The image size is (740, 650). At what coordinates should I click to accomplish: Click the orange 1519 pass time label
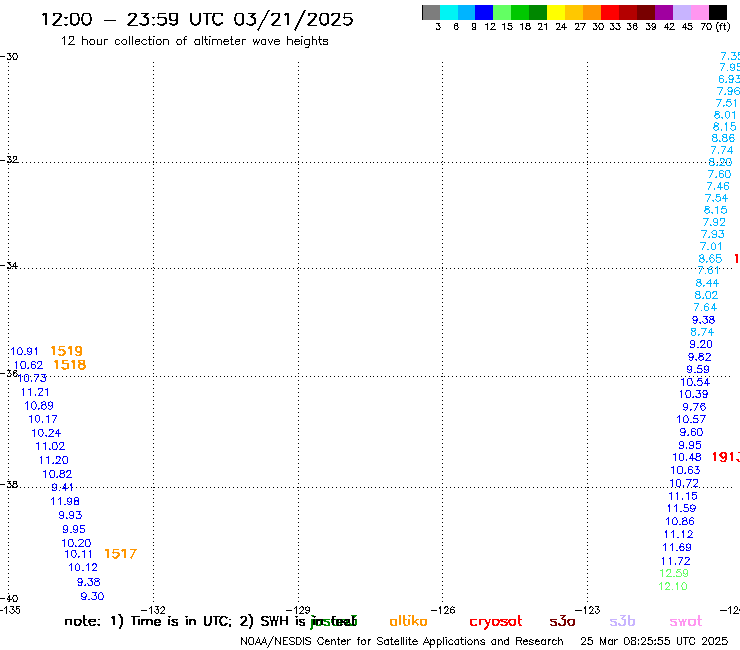(66, 351)
